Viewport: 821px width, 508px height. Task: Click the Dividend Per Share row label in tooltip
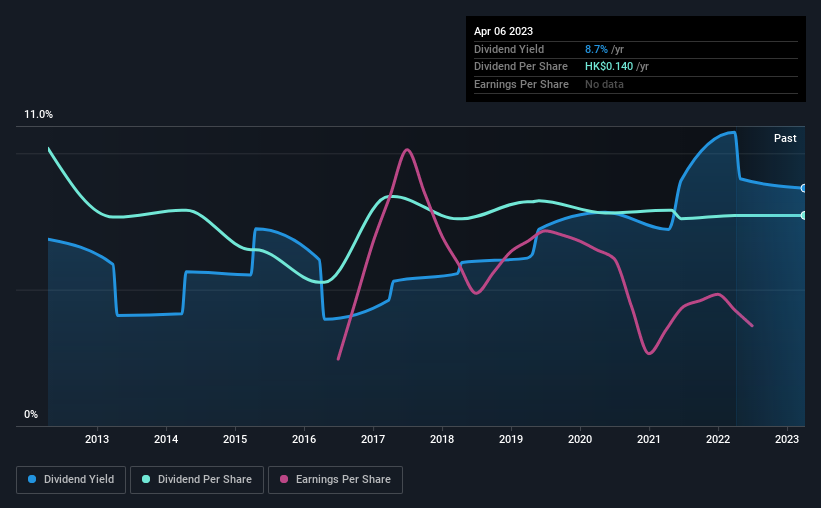tap(520, 67)
